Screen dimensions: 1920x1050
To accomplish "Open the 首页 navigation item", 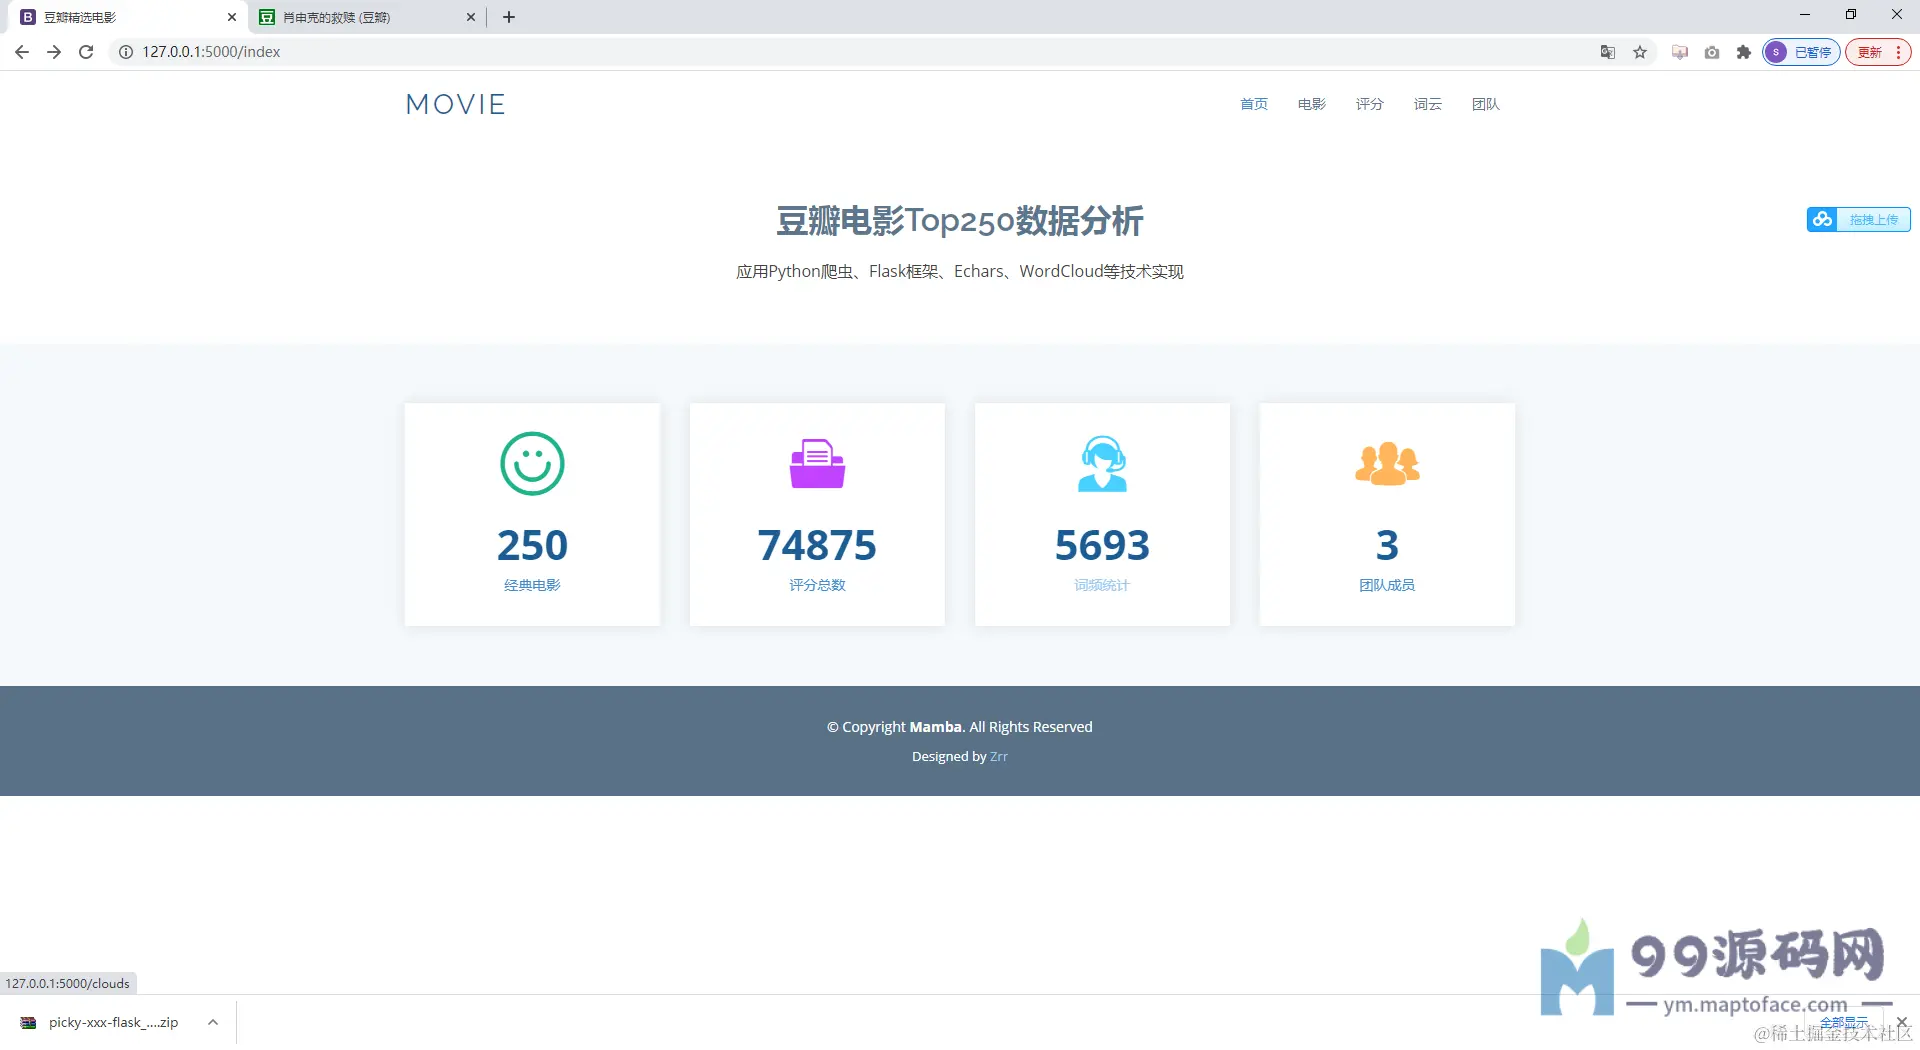I will tap(1254, 104).
